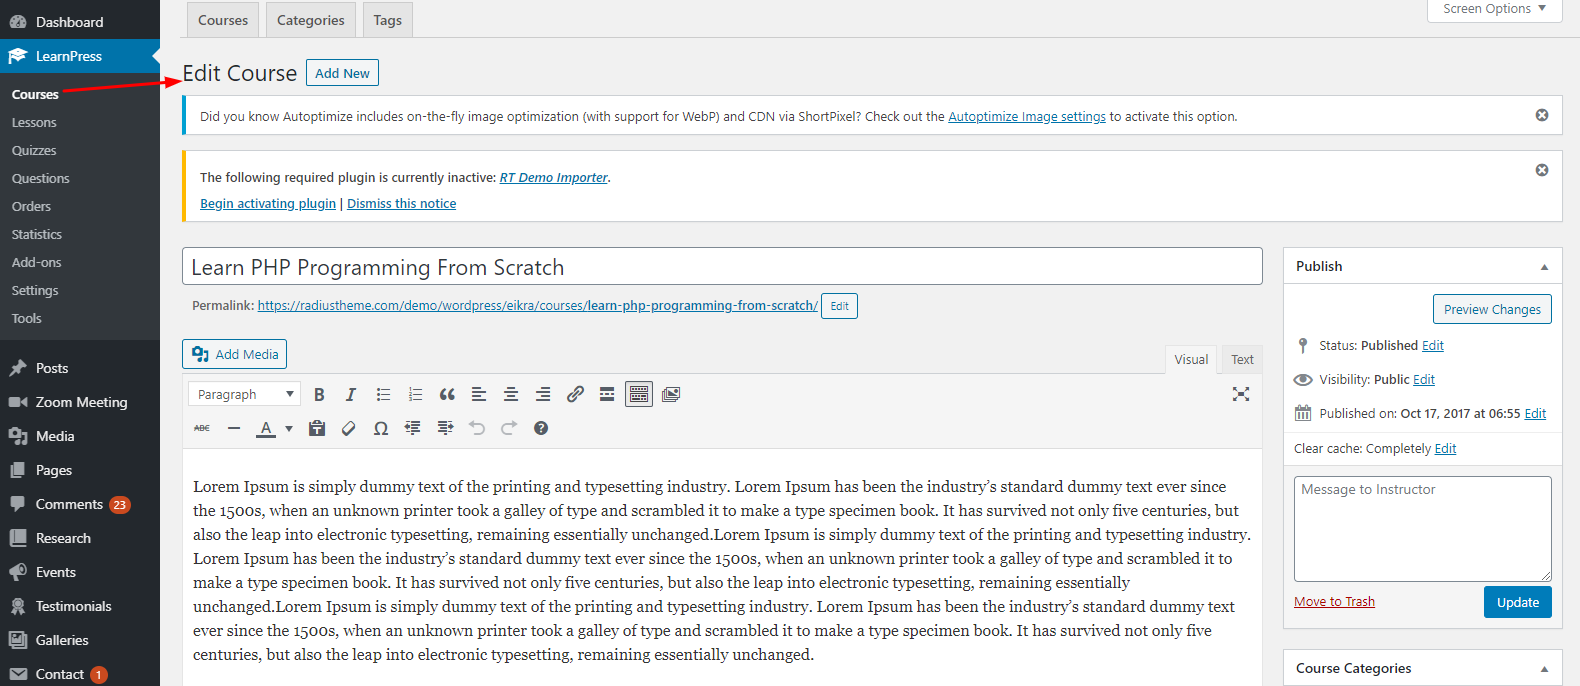Focus the Message to Instructor field
The width and height of the screenshot is (1580, 686).
tap(1422, 529)
